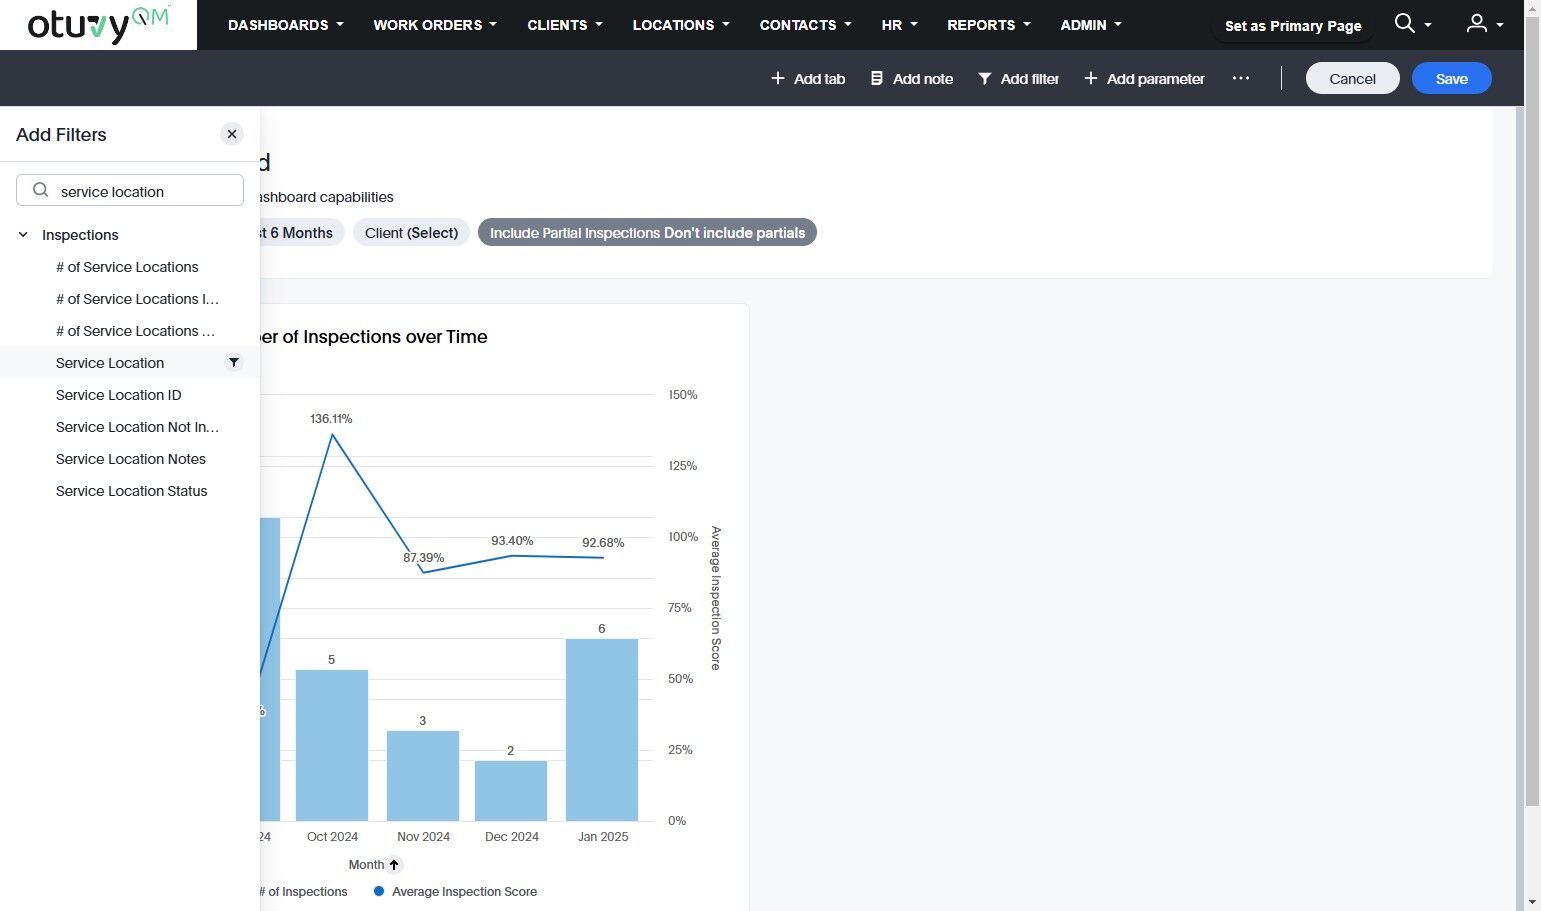The image size is (1541, 911).
Task: Open the Admin menu
Action: click(1090, 25)
